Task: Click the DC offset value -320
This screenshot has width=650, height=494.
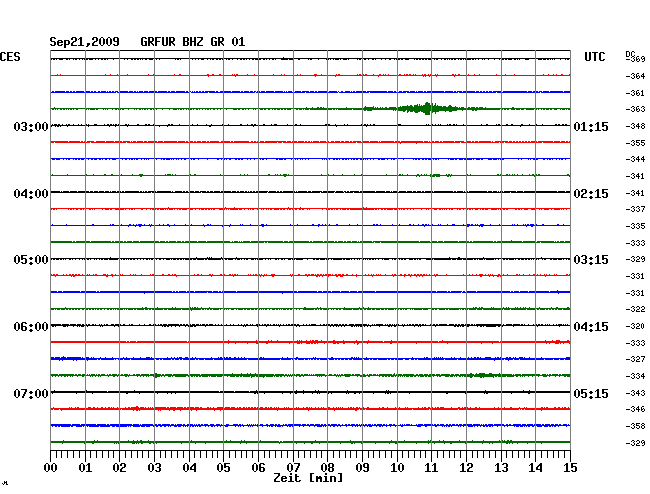Action: 635,326
